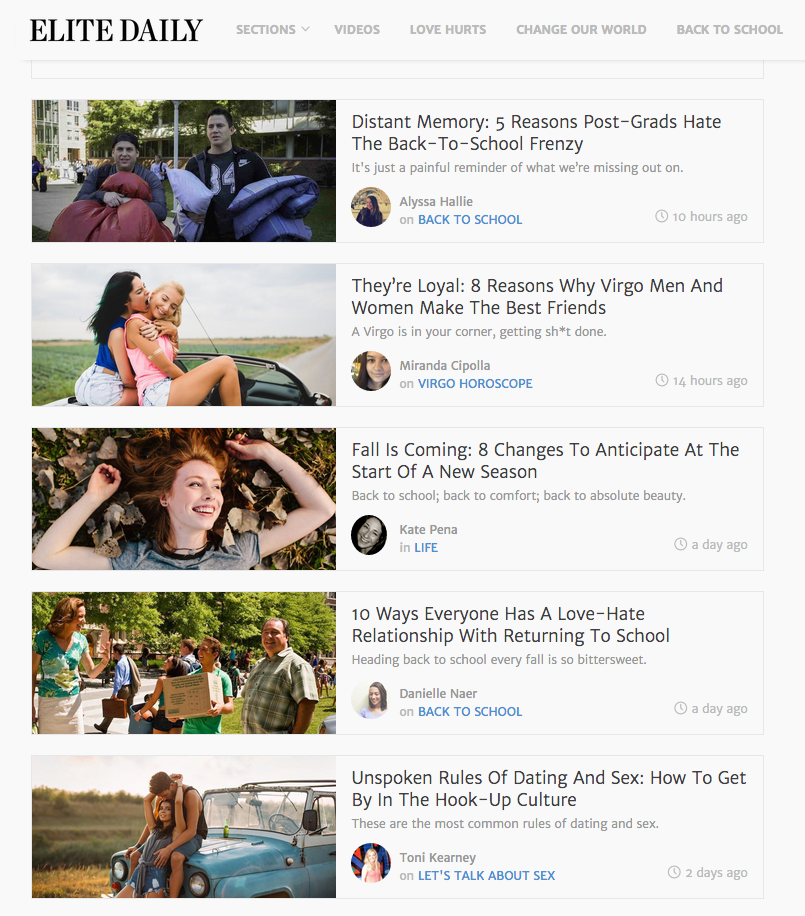View Miranda Cipolla's author avatar
The width and height of the screenshot is (805, 916).
point(371,371)
